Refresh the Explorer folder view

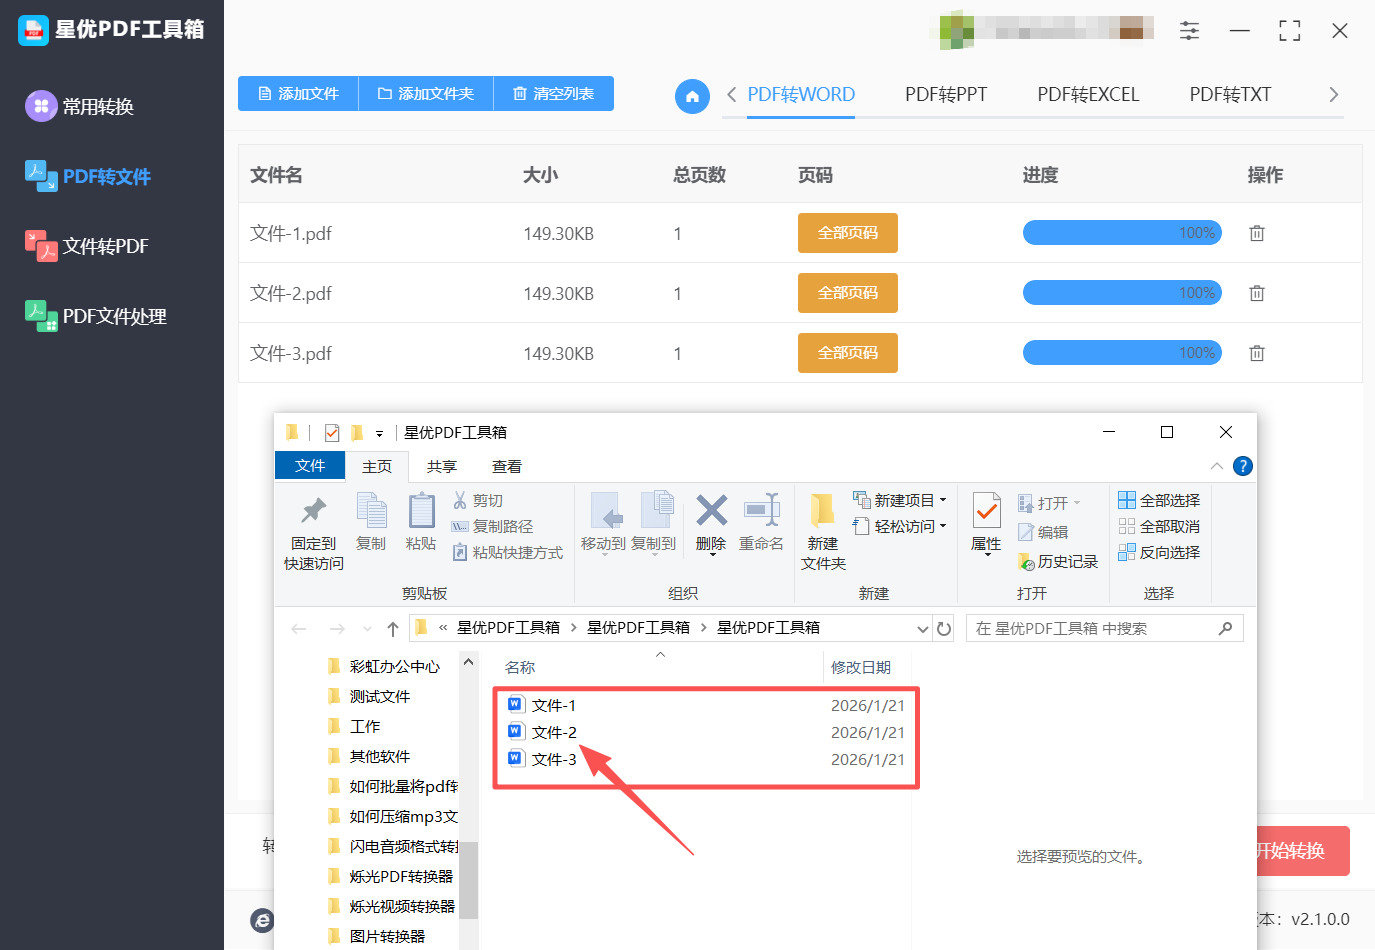(944, 628)
